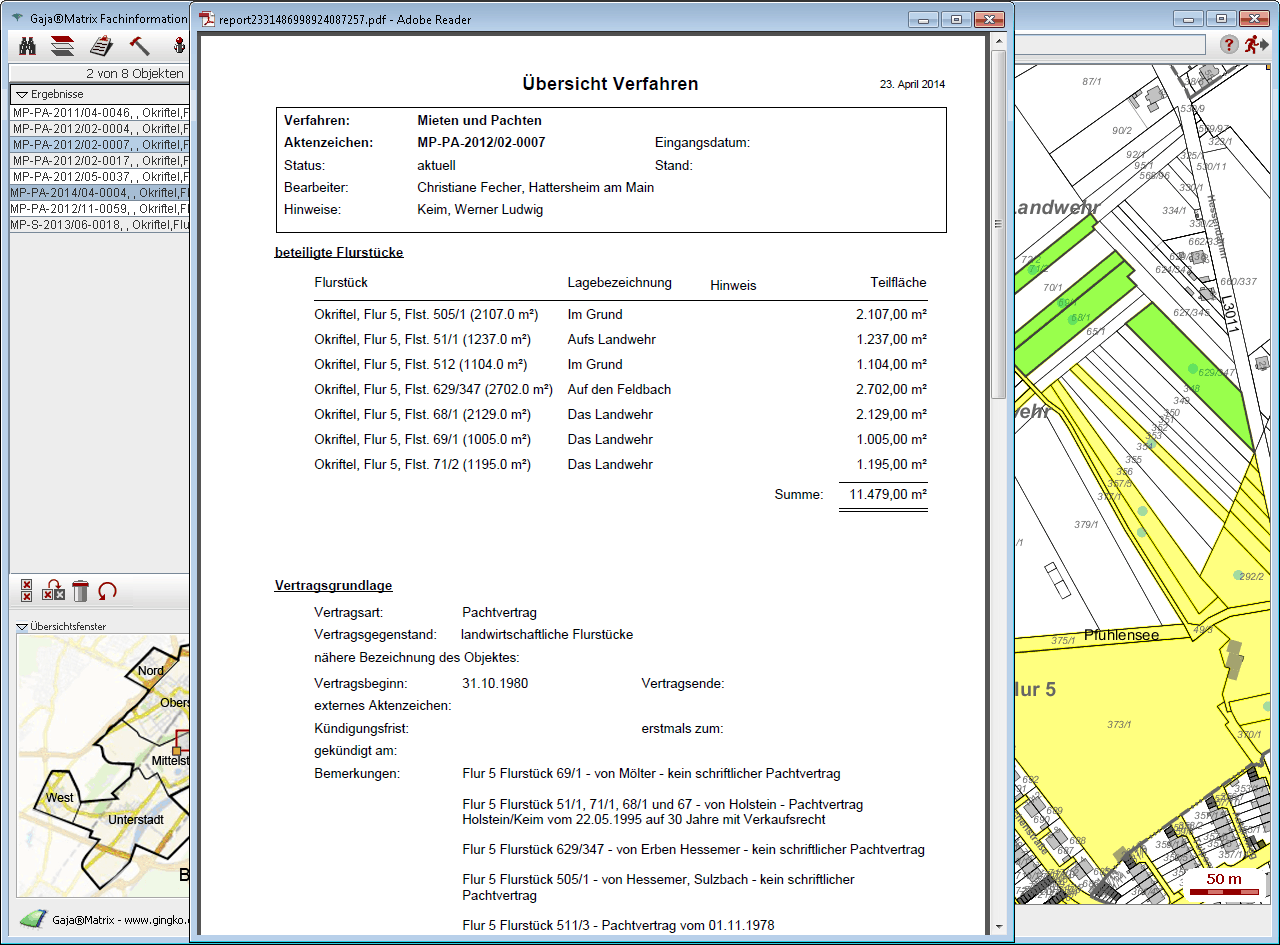Image resolution: width=1280 pixels, height=945 pixels.
Task: Open the layers stack tool
Action: (63, 45)
